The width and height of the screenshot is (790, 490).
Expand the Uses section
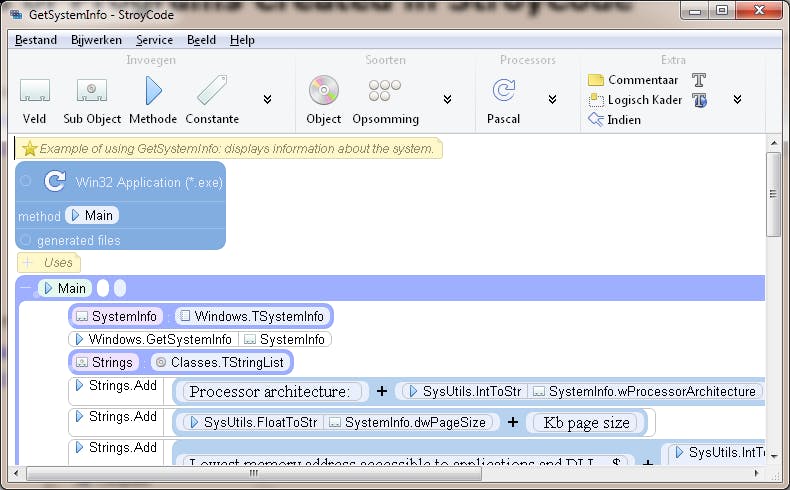pyautogui.click(x=27, y=262)
